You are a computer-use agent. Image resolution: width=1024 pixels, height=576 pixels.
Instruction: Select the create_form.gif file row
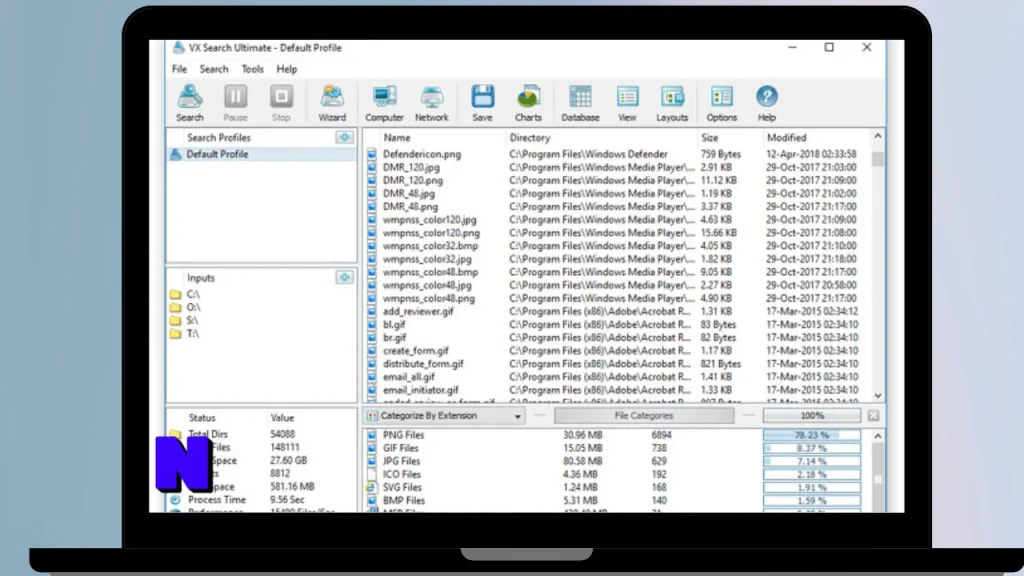click(617, 351)
